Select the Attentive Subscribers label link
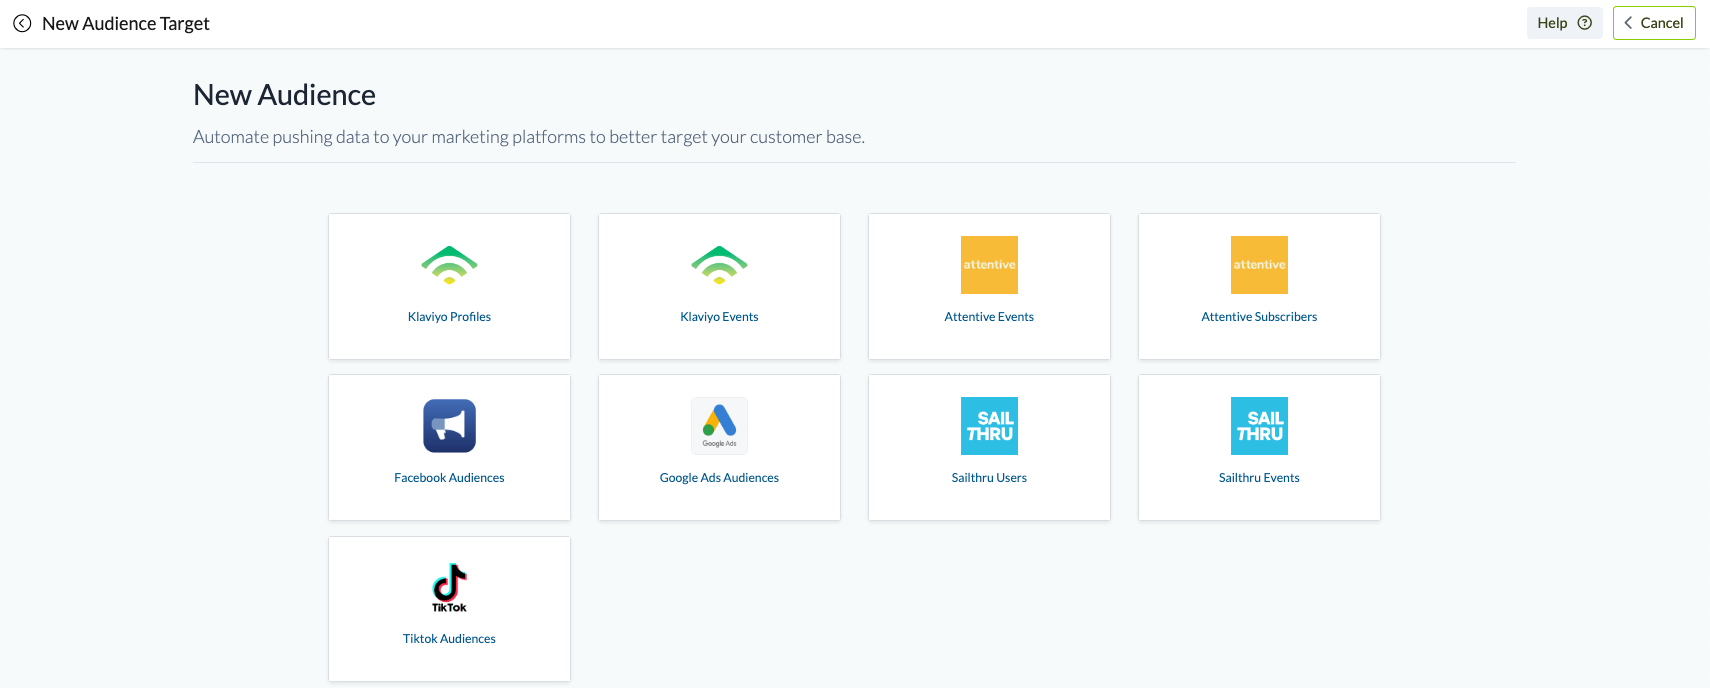The height and width of the screenshot is (688, 1710). [x=1259, y=317]
